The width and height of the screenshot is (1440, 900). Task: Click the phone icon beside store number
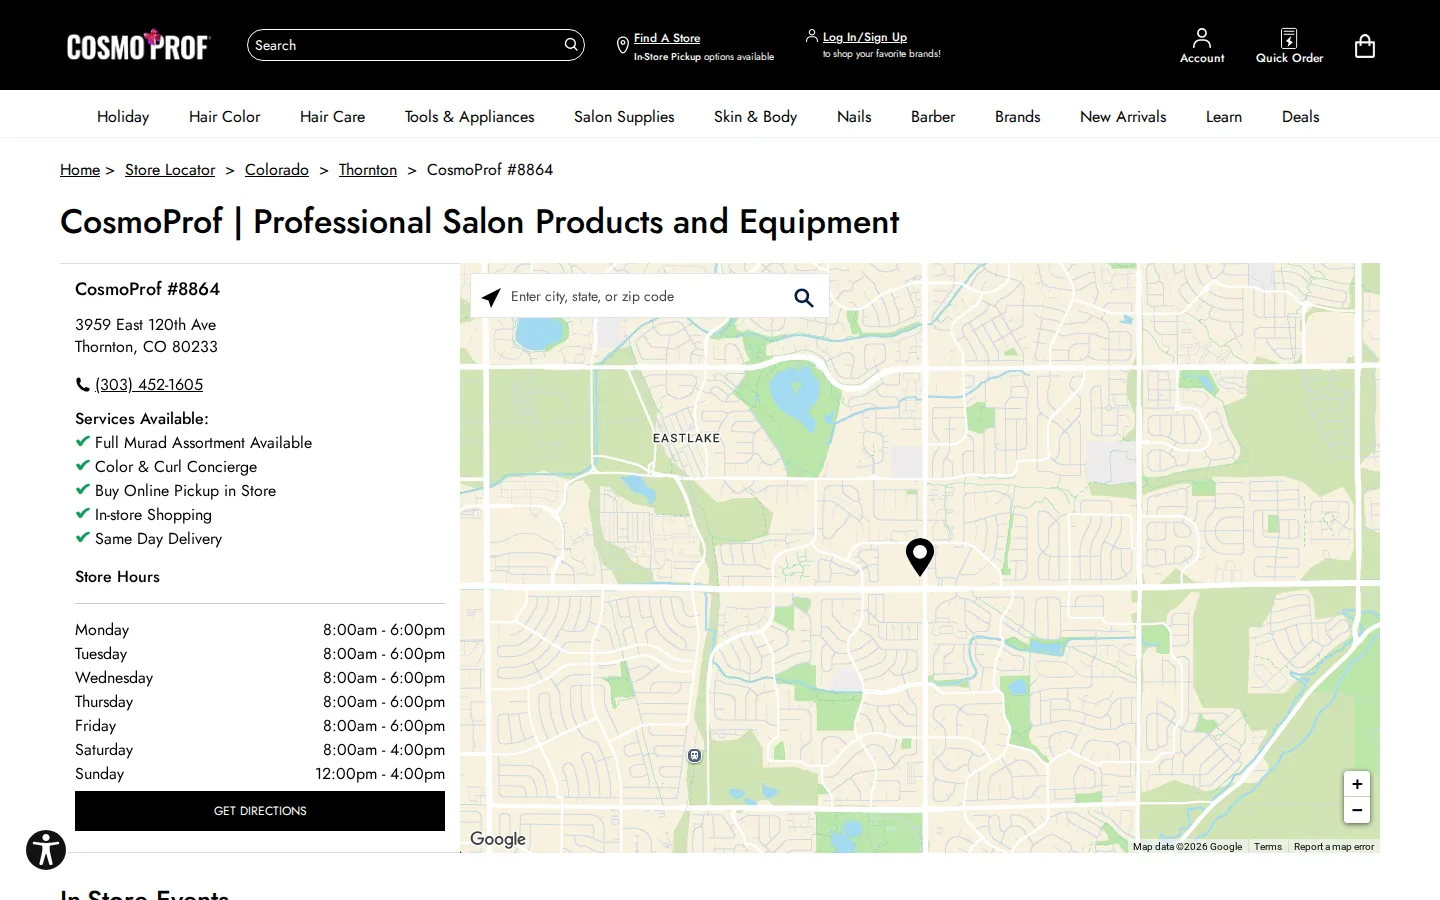(x=82, y=385)
